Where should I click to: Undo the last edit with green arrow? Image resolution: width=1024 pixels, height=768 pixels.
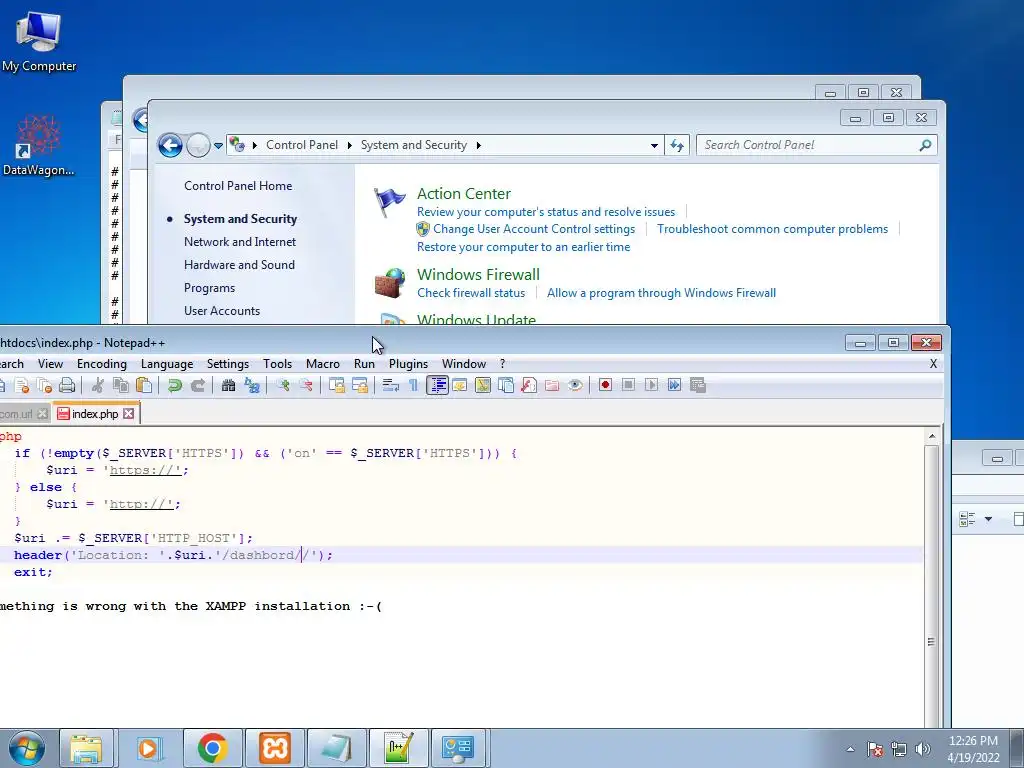(174, 385)
